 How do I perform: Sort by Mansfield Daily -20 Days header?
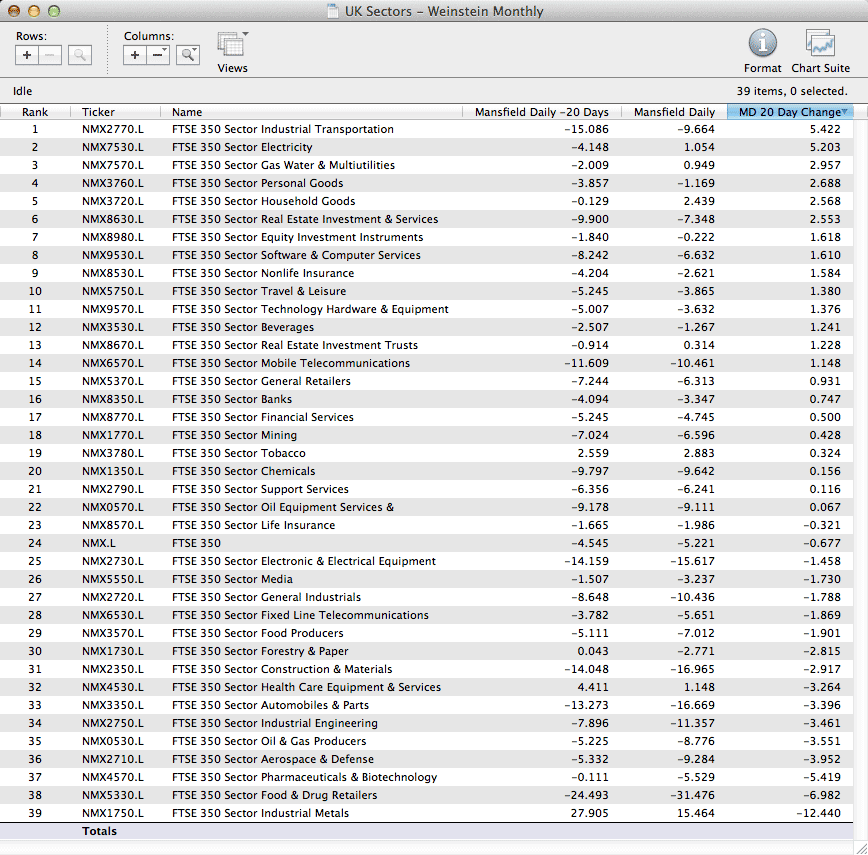(x=541, y=112)
